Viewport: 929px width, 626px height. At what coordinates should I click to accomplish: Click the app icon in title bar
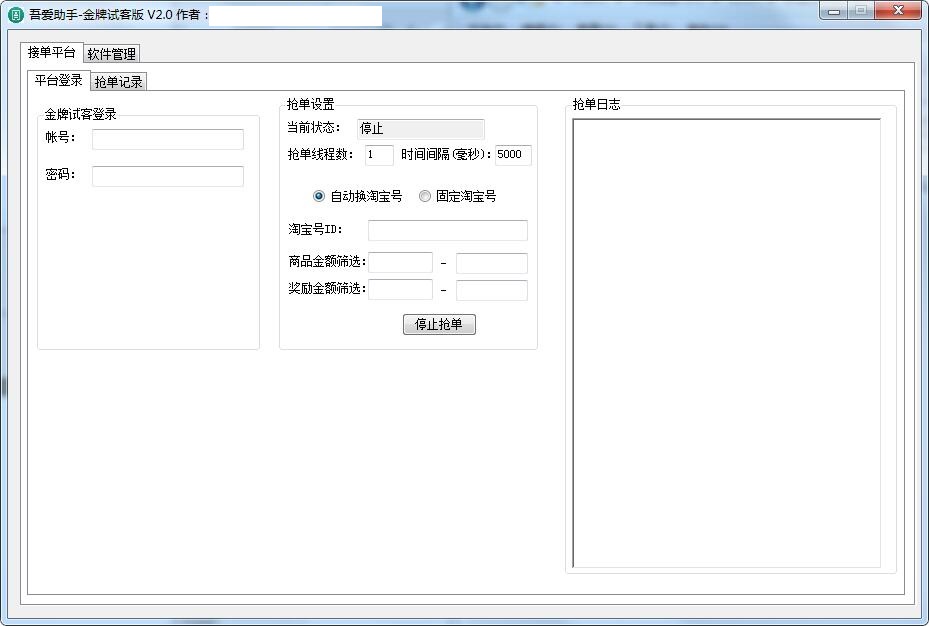click(x=15, y=14)
